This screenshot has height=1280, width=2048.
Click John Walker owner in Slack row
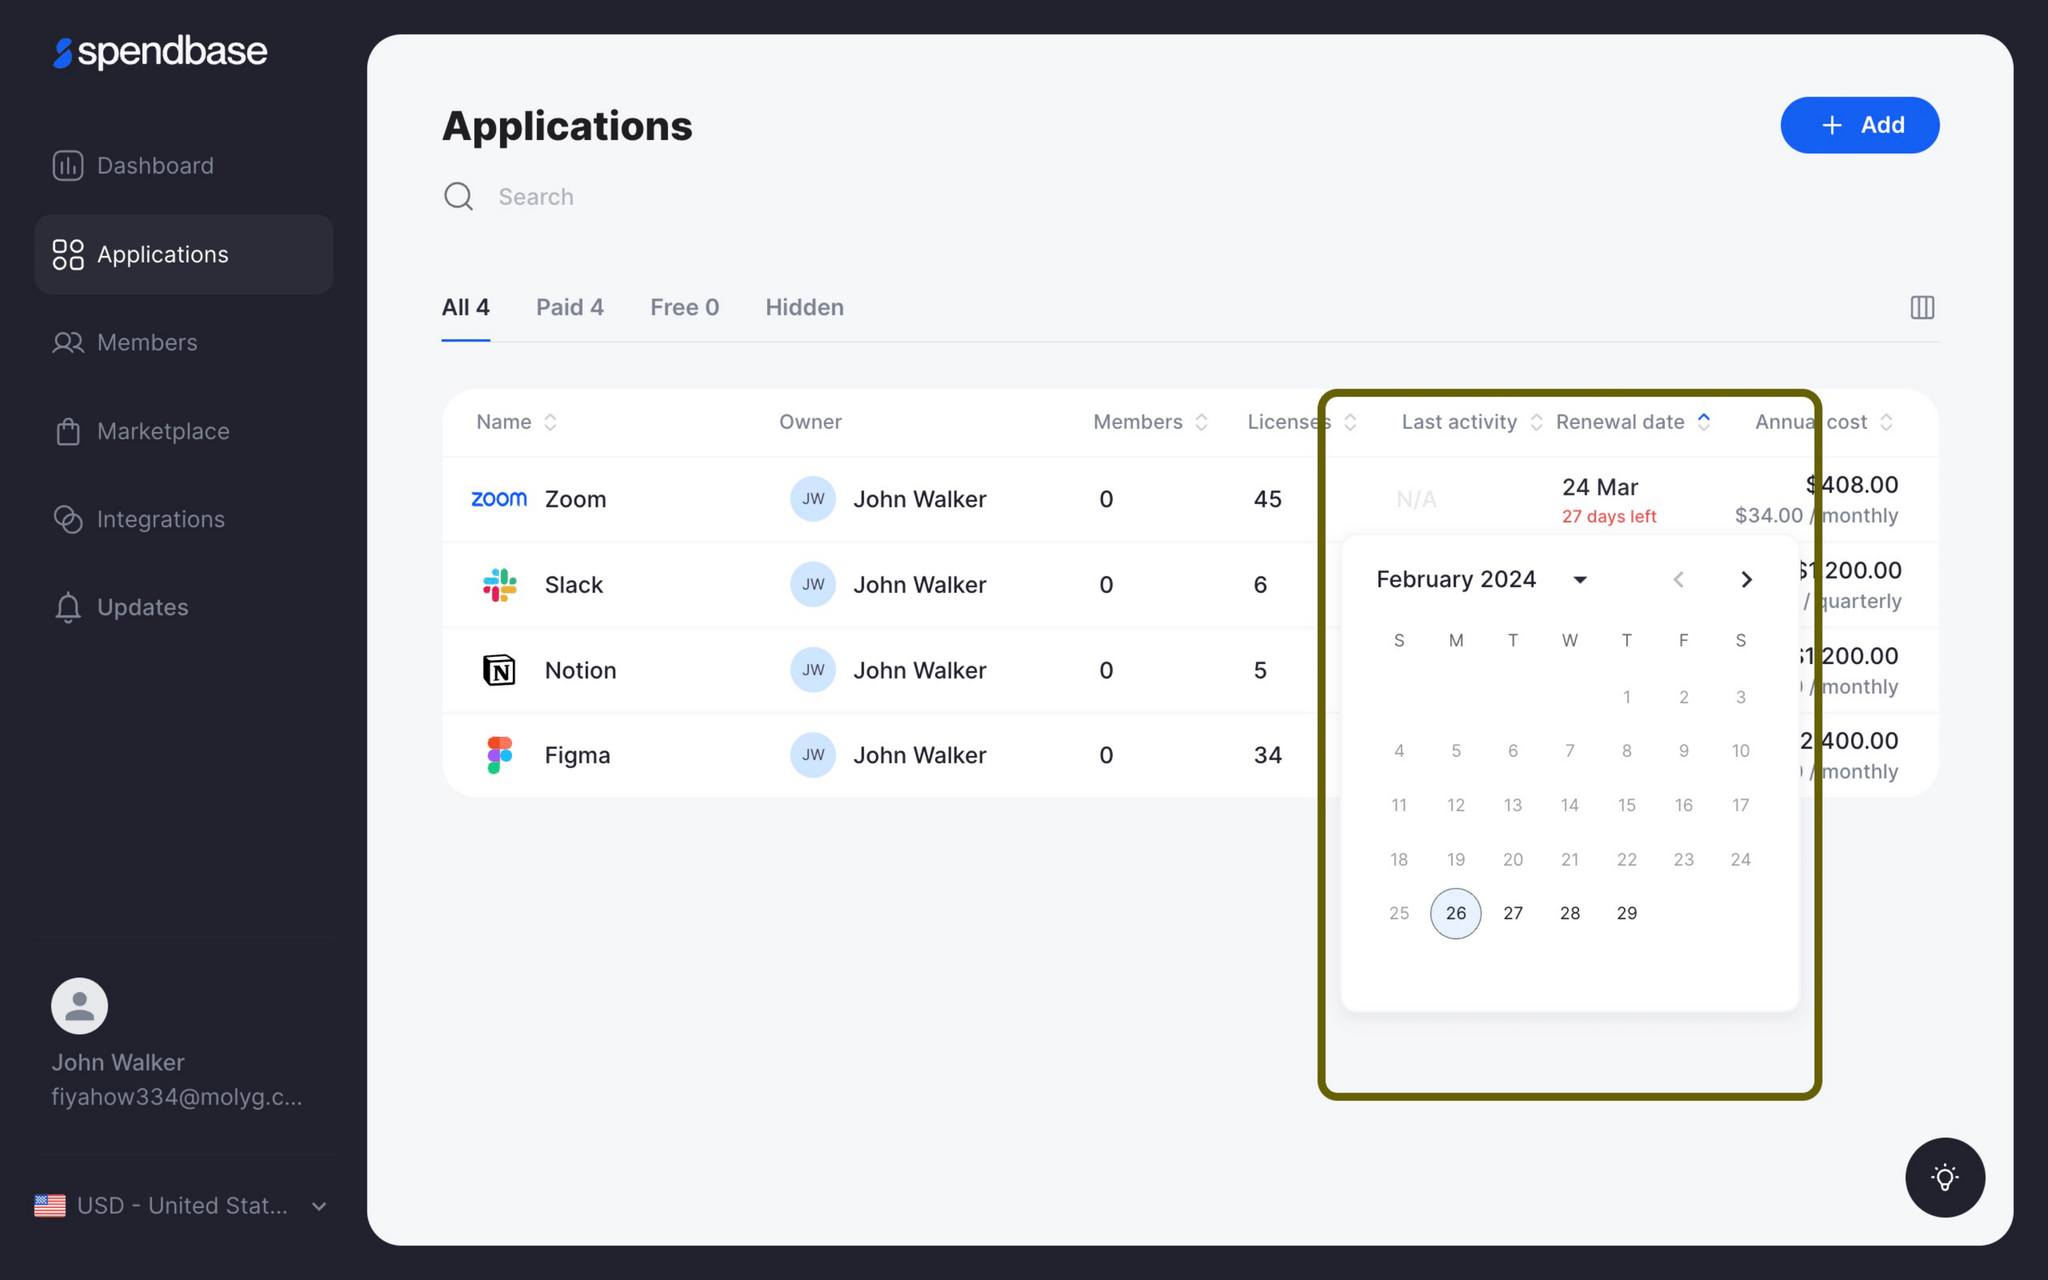click(920, 584)
